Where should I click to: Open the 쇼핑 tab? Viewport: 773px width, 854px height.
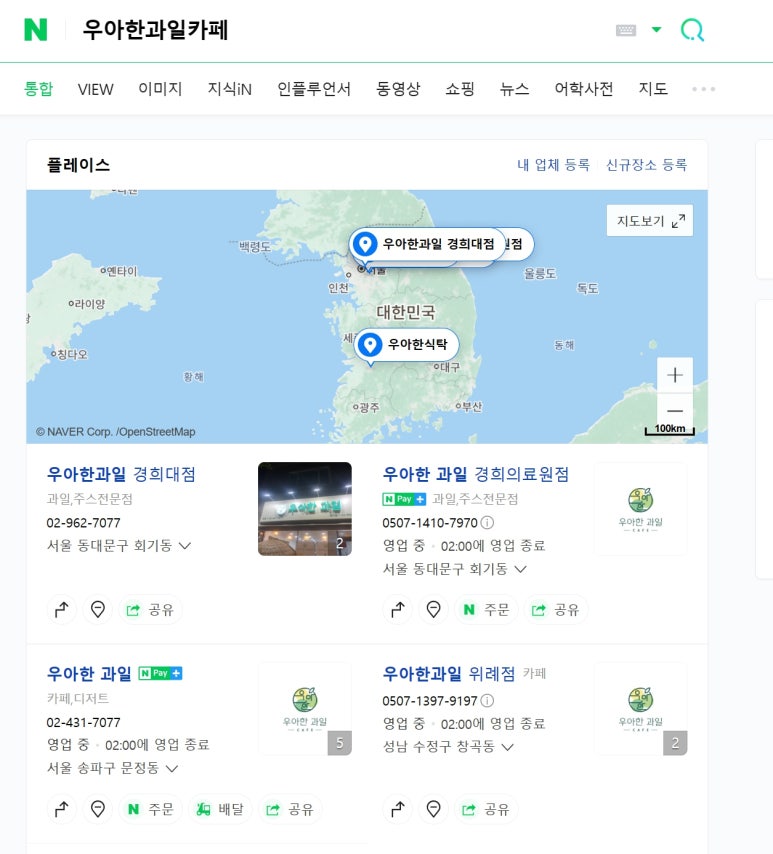460,89
